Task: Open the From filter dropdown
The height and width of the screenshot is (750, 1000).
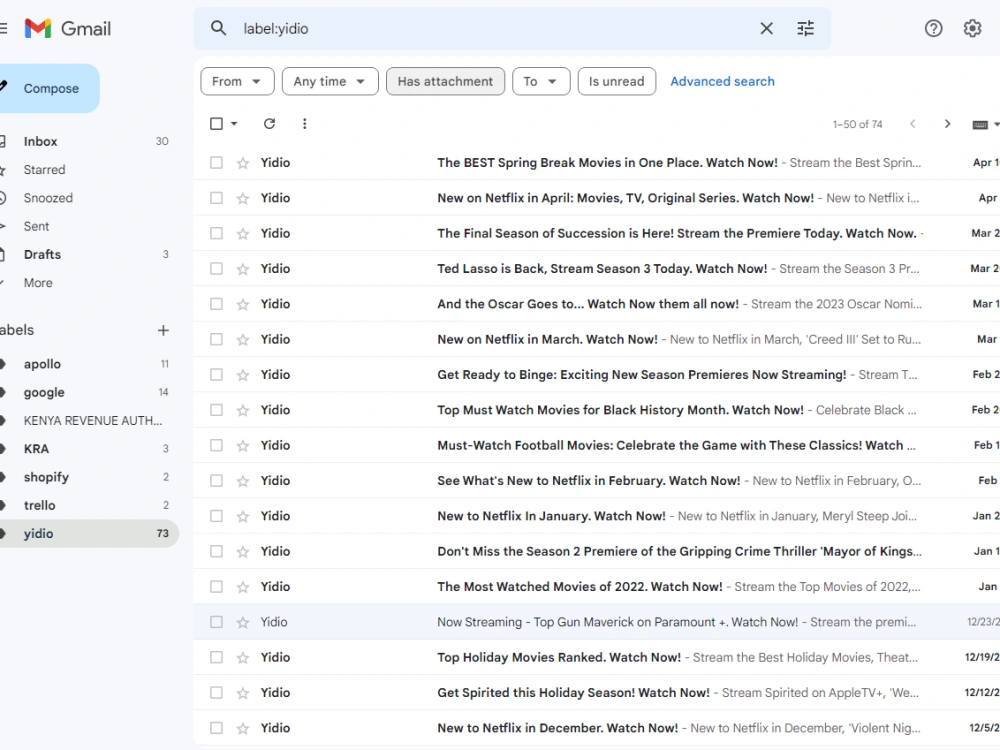Action: tap(237, 82)
